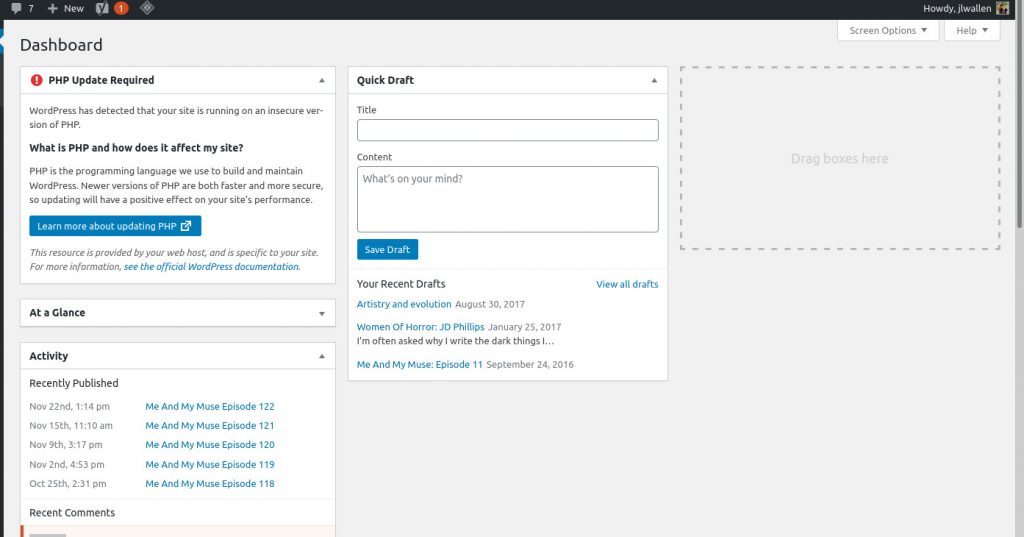Click the Activity panel title
1024x537 pixels.
pyautogui.click(x=48, y=356)
